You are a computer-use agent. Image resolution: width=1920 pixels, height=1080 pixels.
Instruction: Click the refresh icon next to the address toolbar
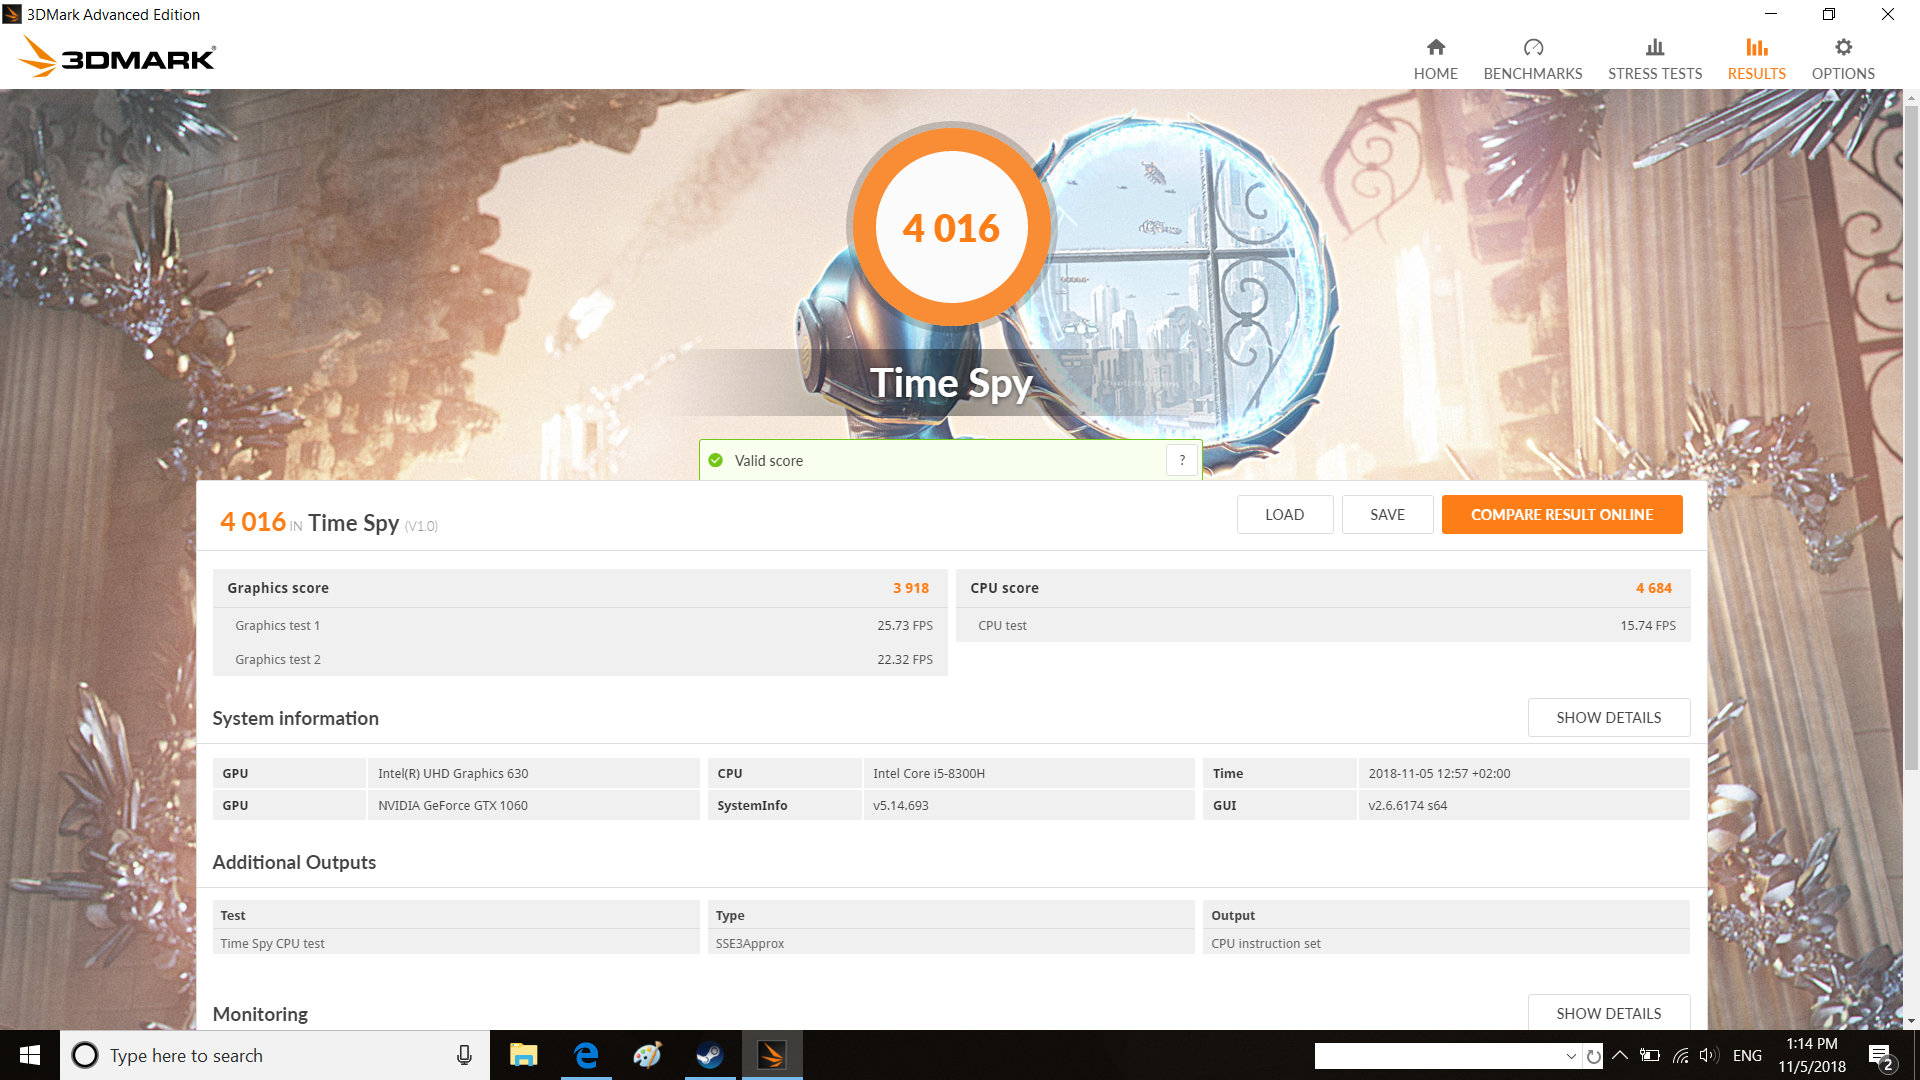[1593, 1056]
